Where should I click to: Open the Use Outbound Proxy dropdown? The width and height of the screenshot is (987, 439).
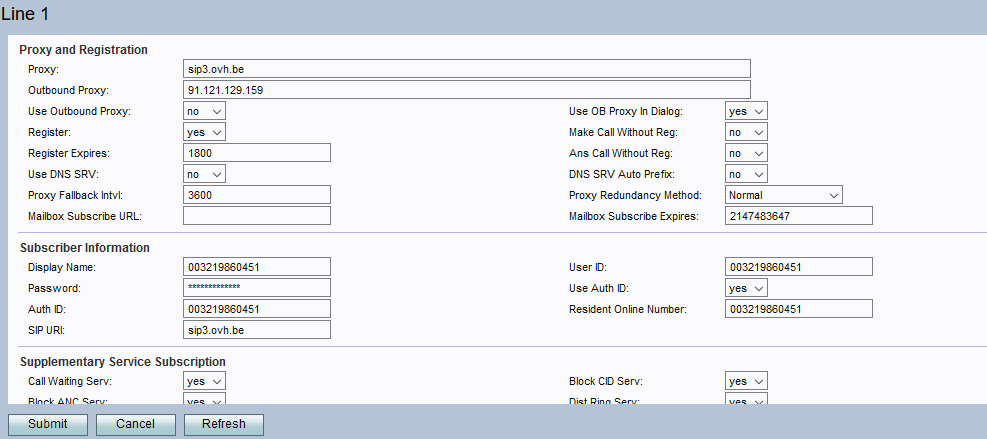point(205,111)
